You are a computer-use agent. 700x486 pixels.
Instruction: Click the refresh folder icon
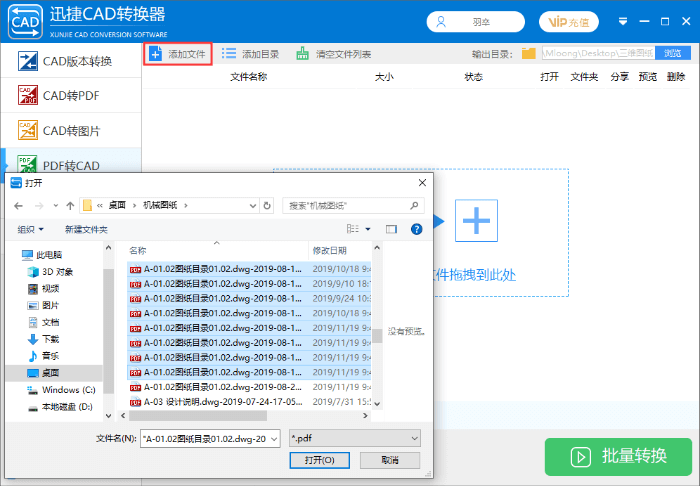point(267,206)
